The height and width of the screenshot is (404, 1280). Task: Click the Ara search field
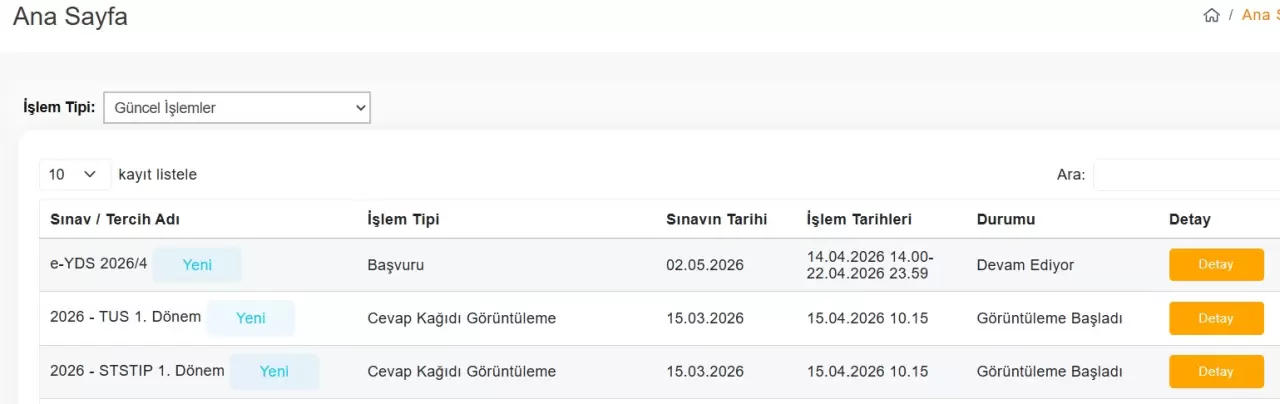click(1186, 174)
